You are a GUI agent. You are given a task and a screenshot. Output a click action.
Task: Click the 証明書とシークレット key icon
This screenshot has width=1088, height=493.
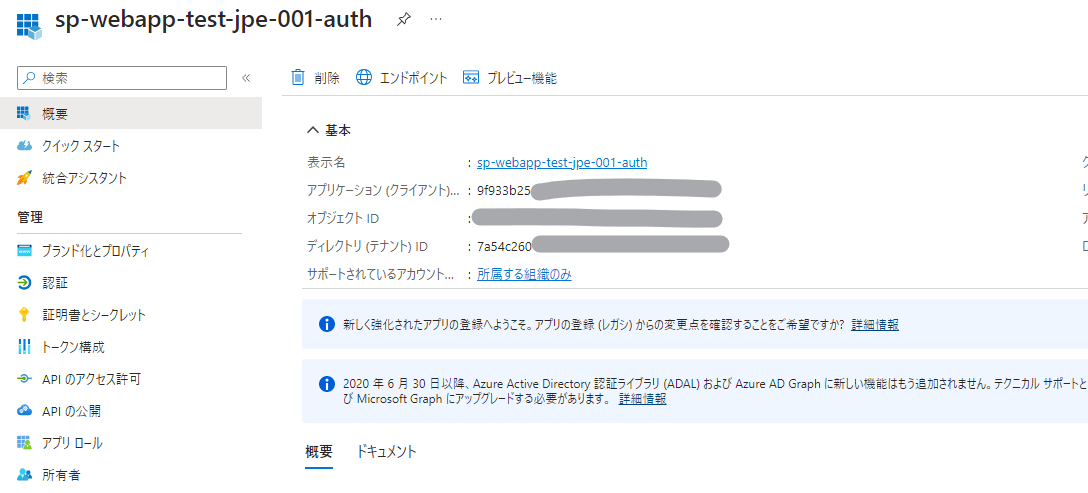tap(24, 315)
